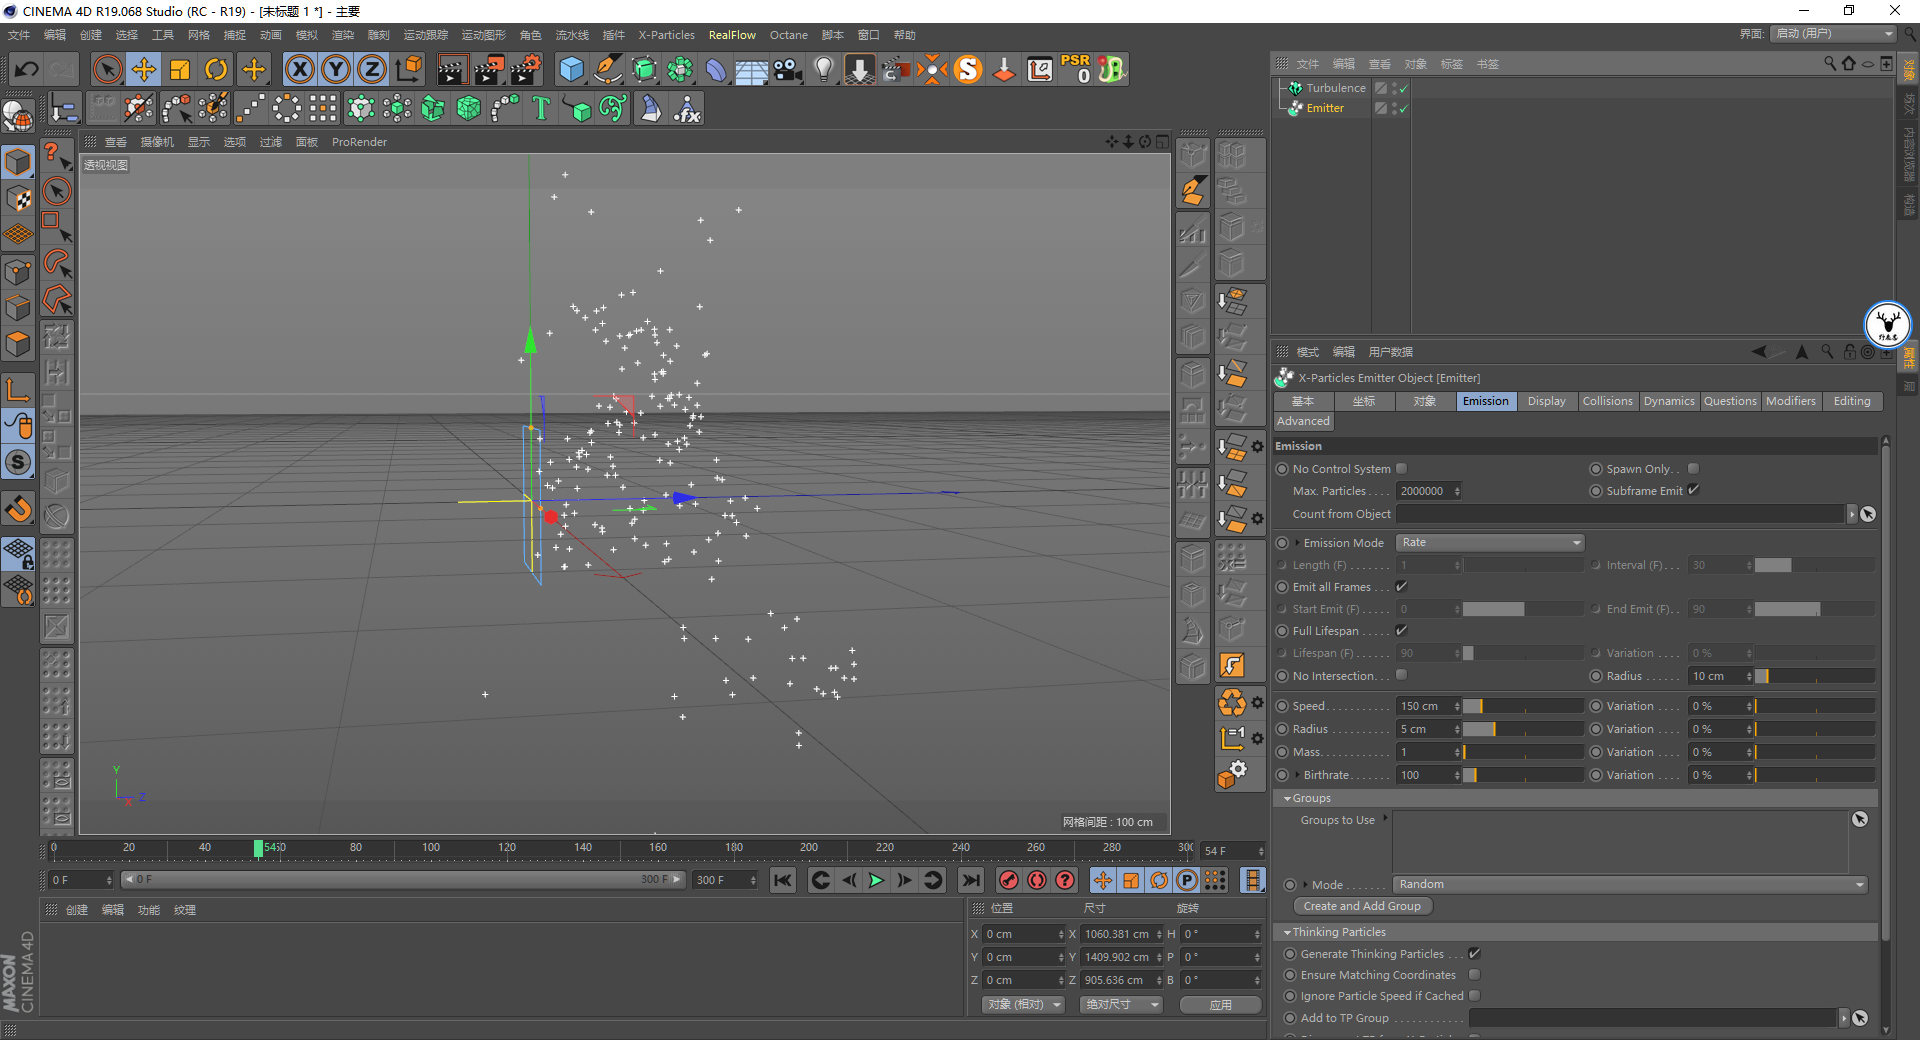Screen dimensions: 1920x1040
Task: Click Create and Add Group button
Action: tap(1362, 906)
